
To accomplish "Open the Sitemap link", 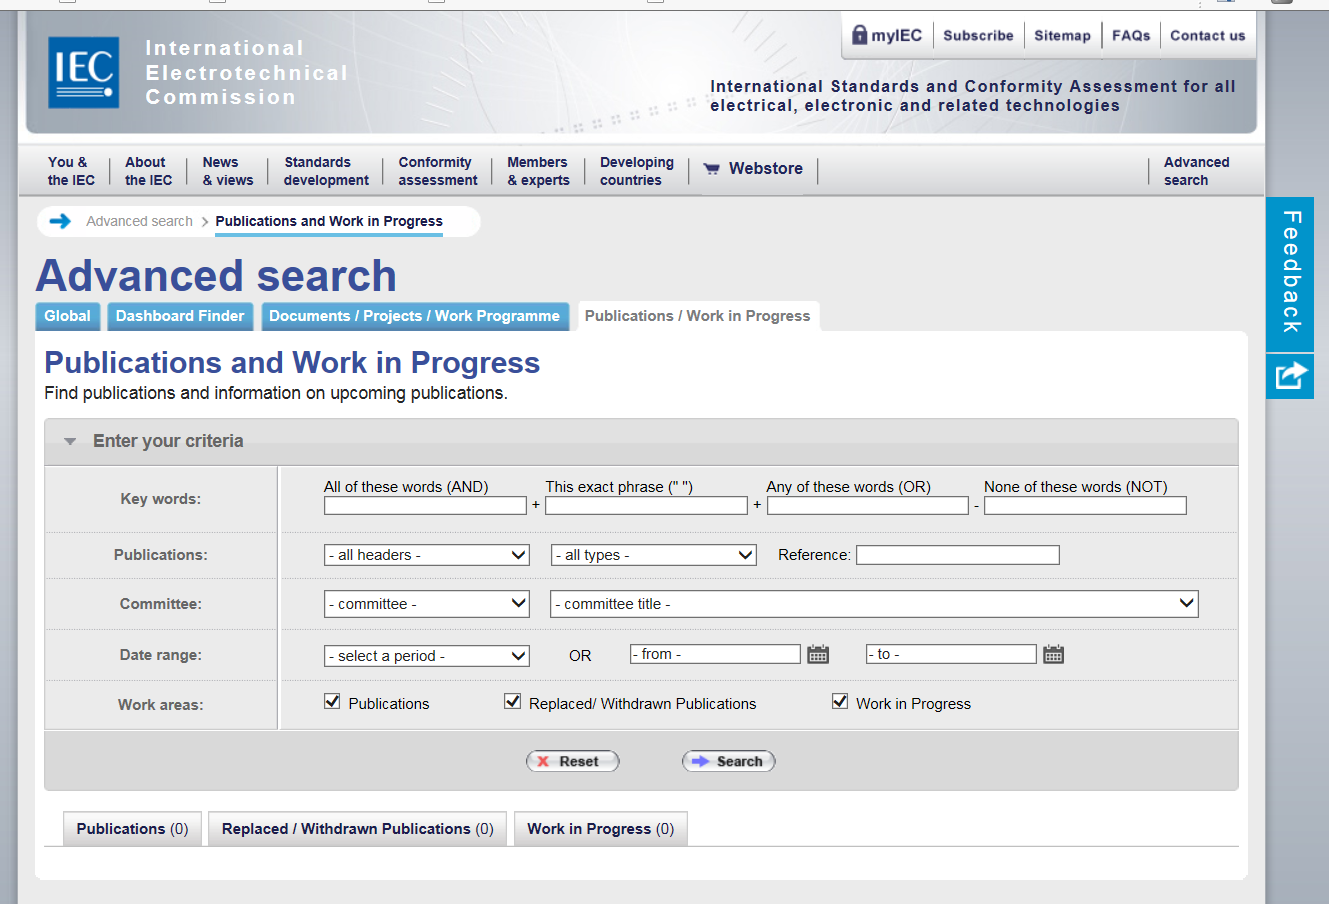I will click(1062, 35).
